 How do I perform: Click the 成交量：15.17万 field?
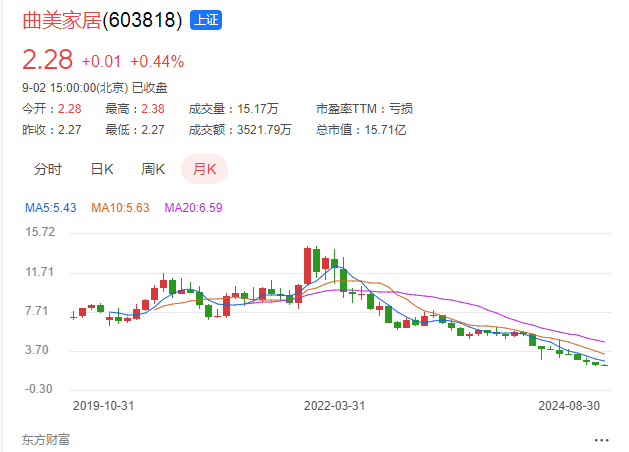click(233, 109)
